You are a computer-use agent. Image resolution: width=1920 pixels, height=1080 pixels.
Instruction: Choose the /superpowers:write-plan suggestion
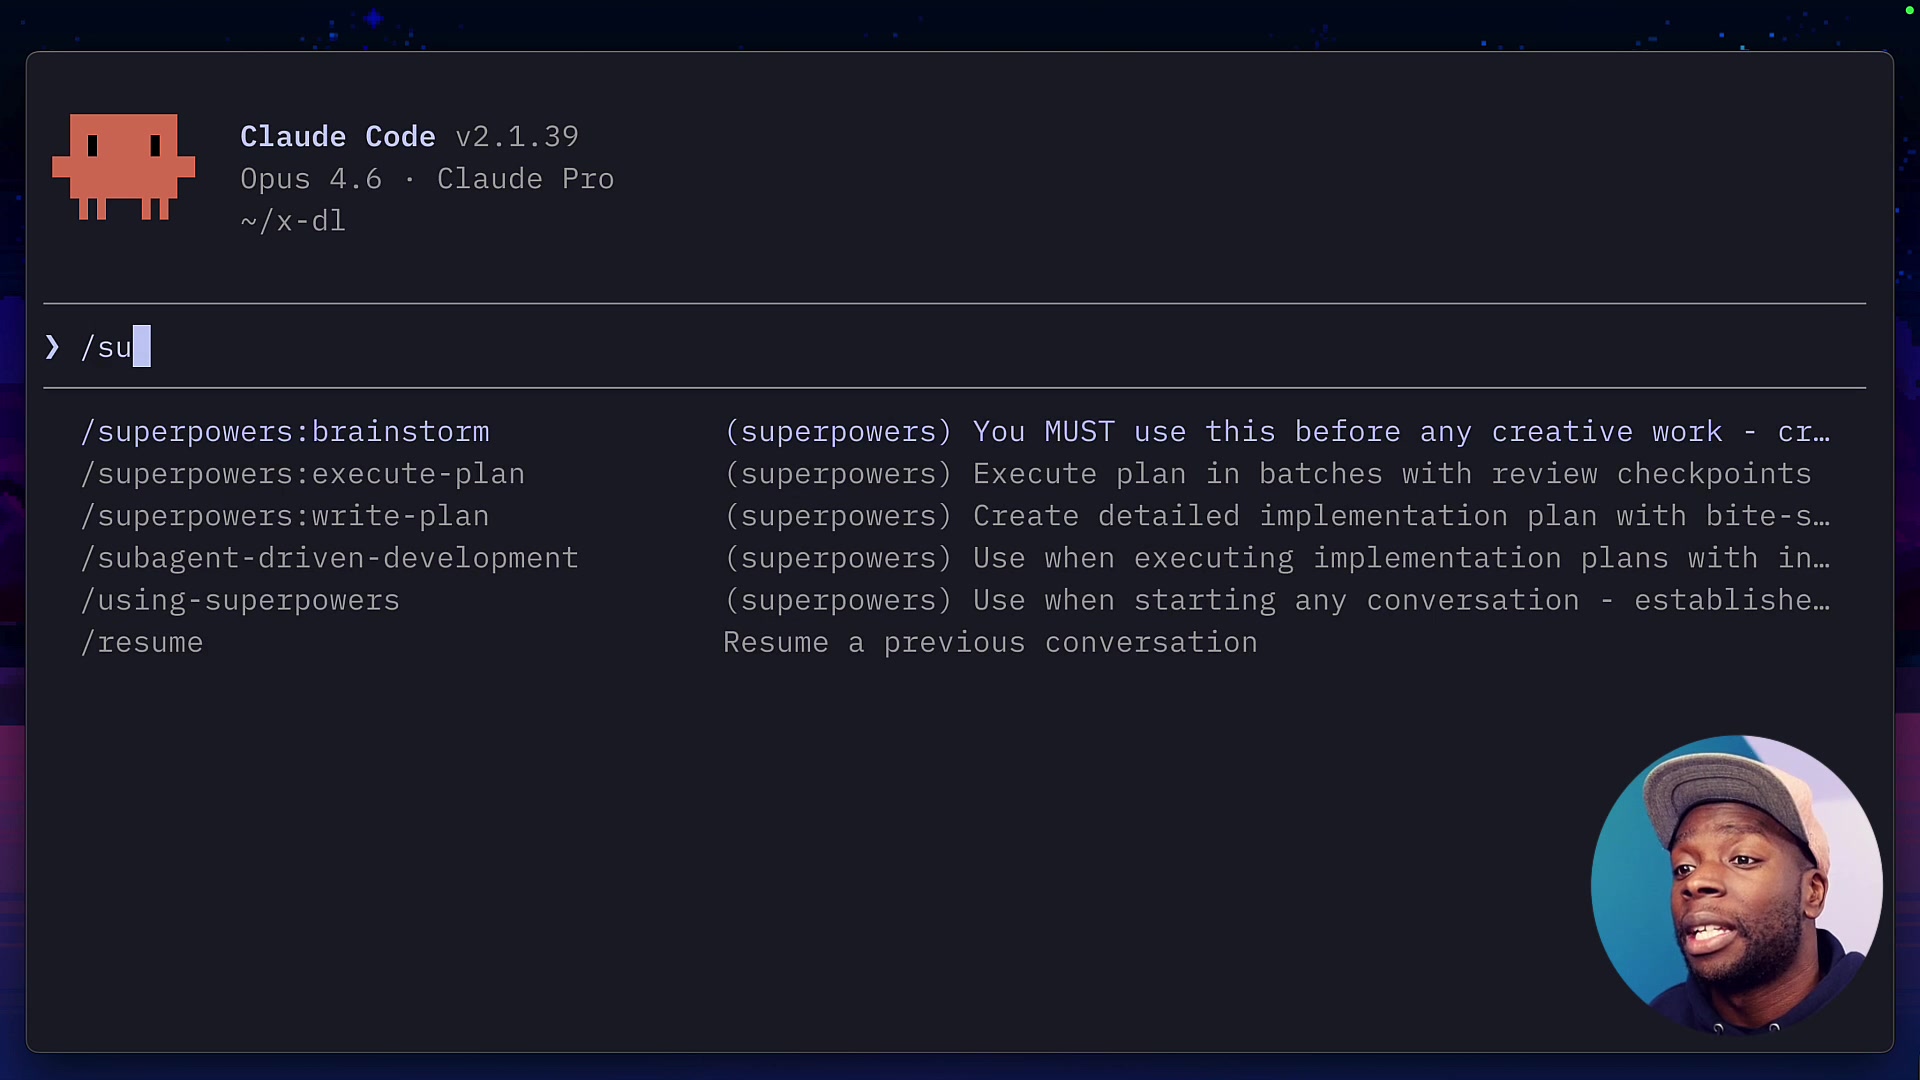(x=285, y=516)
